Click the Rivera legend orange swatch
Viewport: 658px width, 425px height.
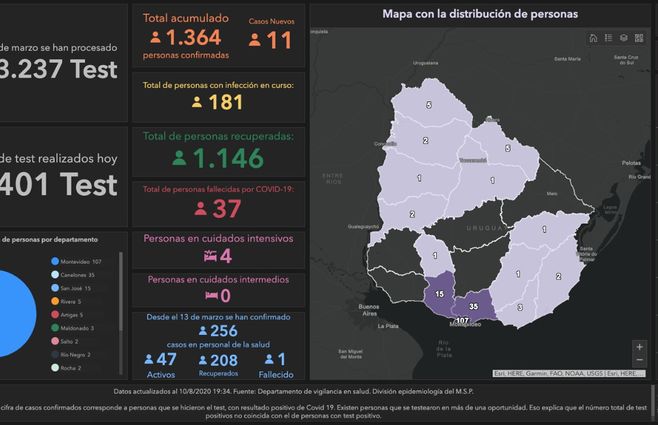pyautogui.click(x=54, y=300)
